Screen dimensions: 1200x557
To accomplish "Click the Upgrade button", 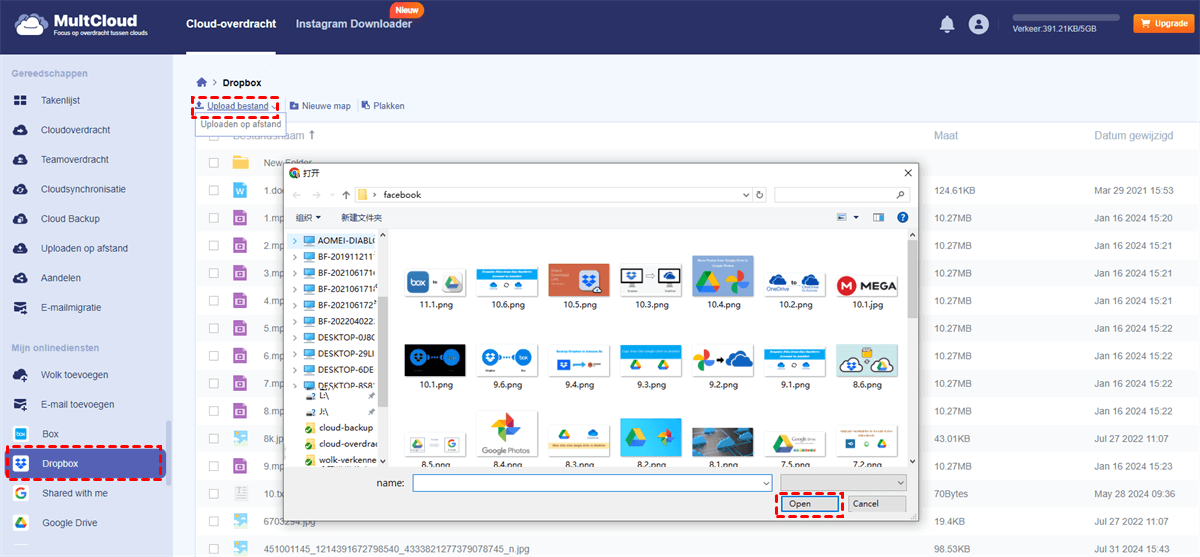I will [x=1162, y=23].
